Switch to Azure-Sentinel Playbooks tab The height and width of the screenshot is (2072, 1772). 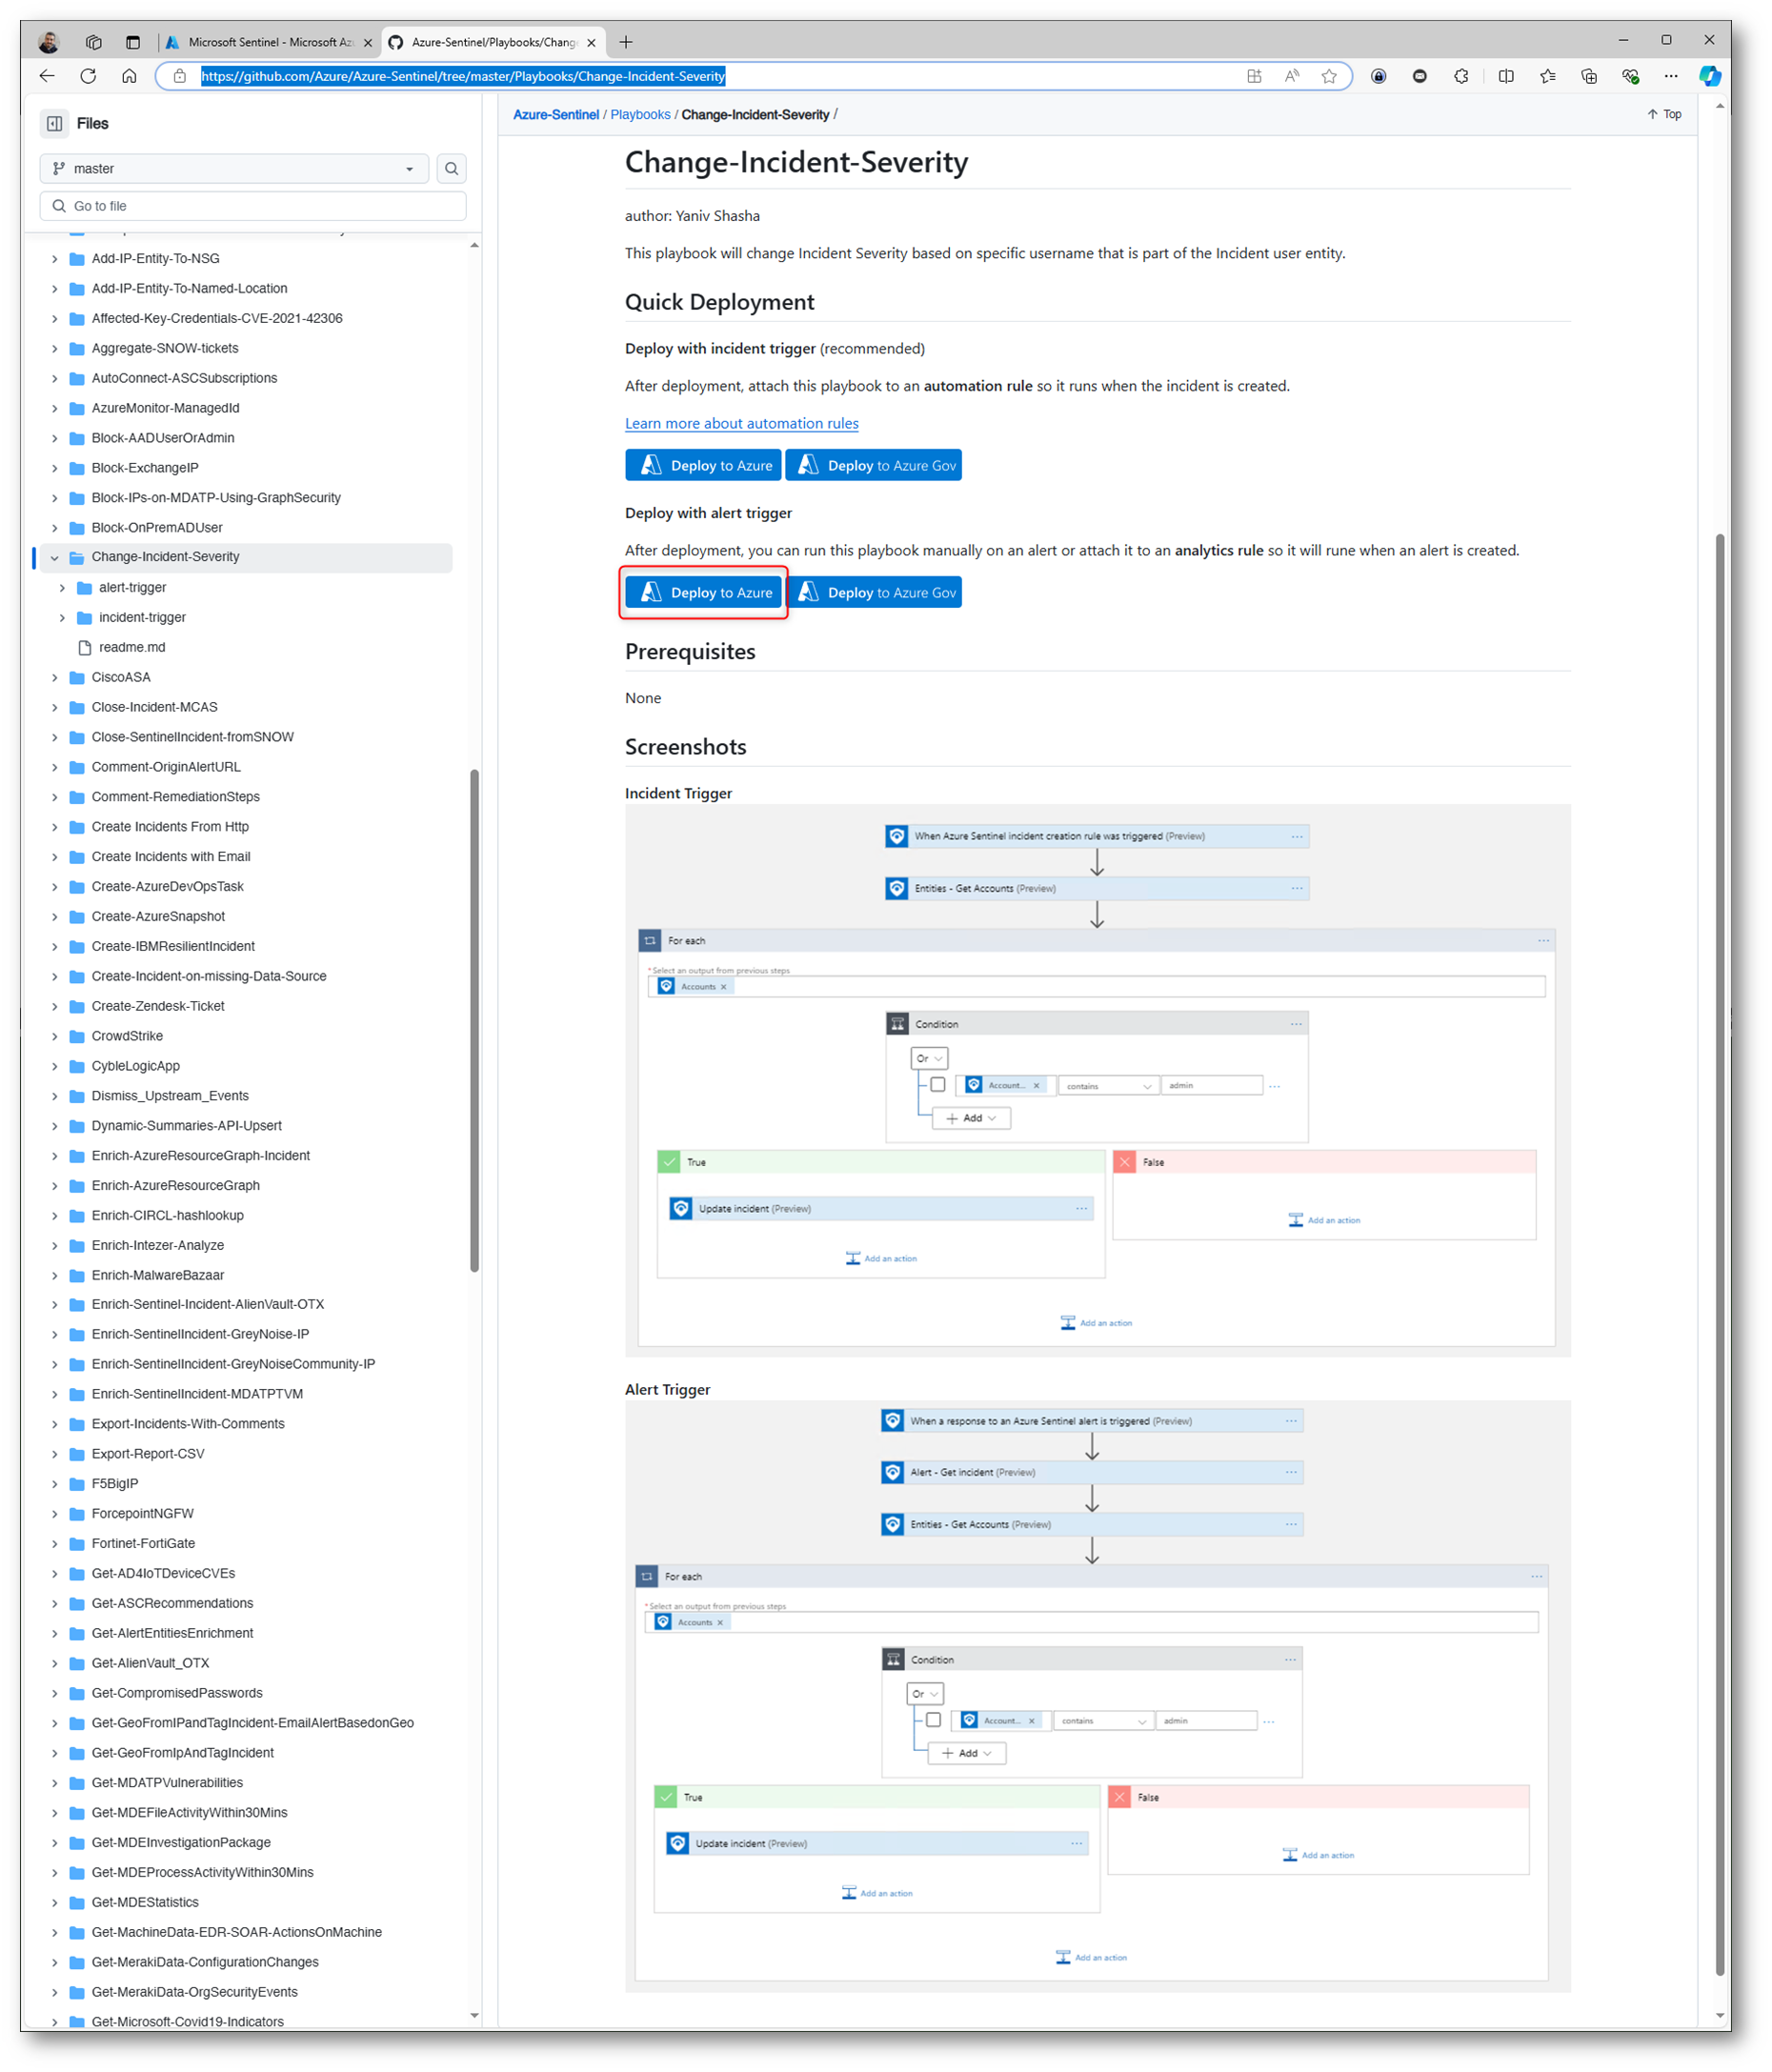494,42
